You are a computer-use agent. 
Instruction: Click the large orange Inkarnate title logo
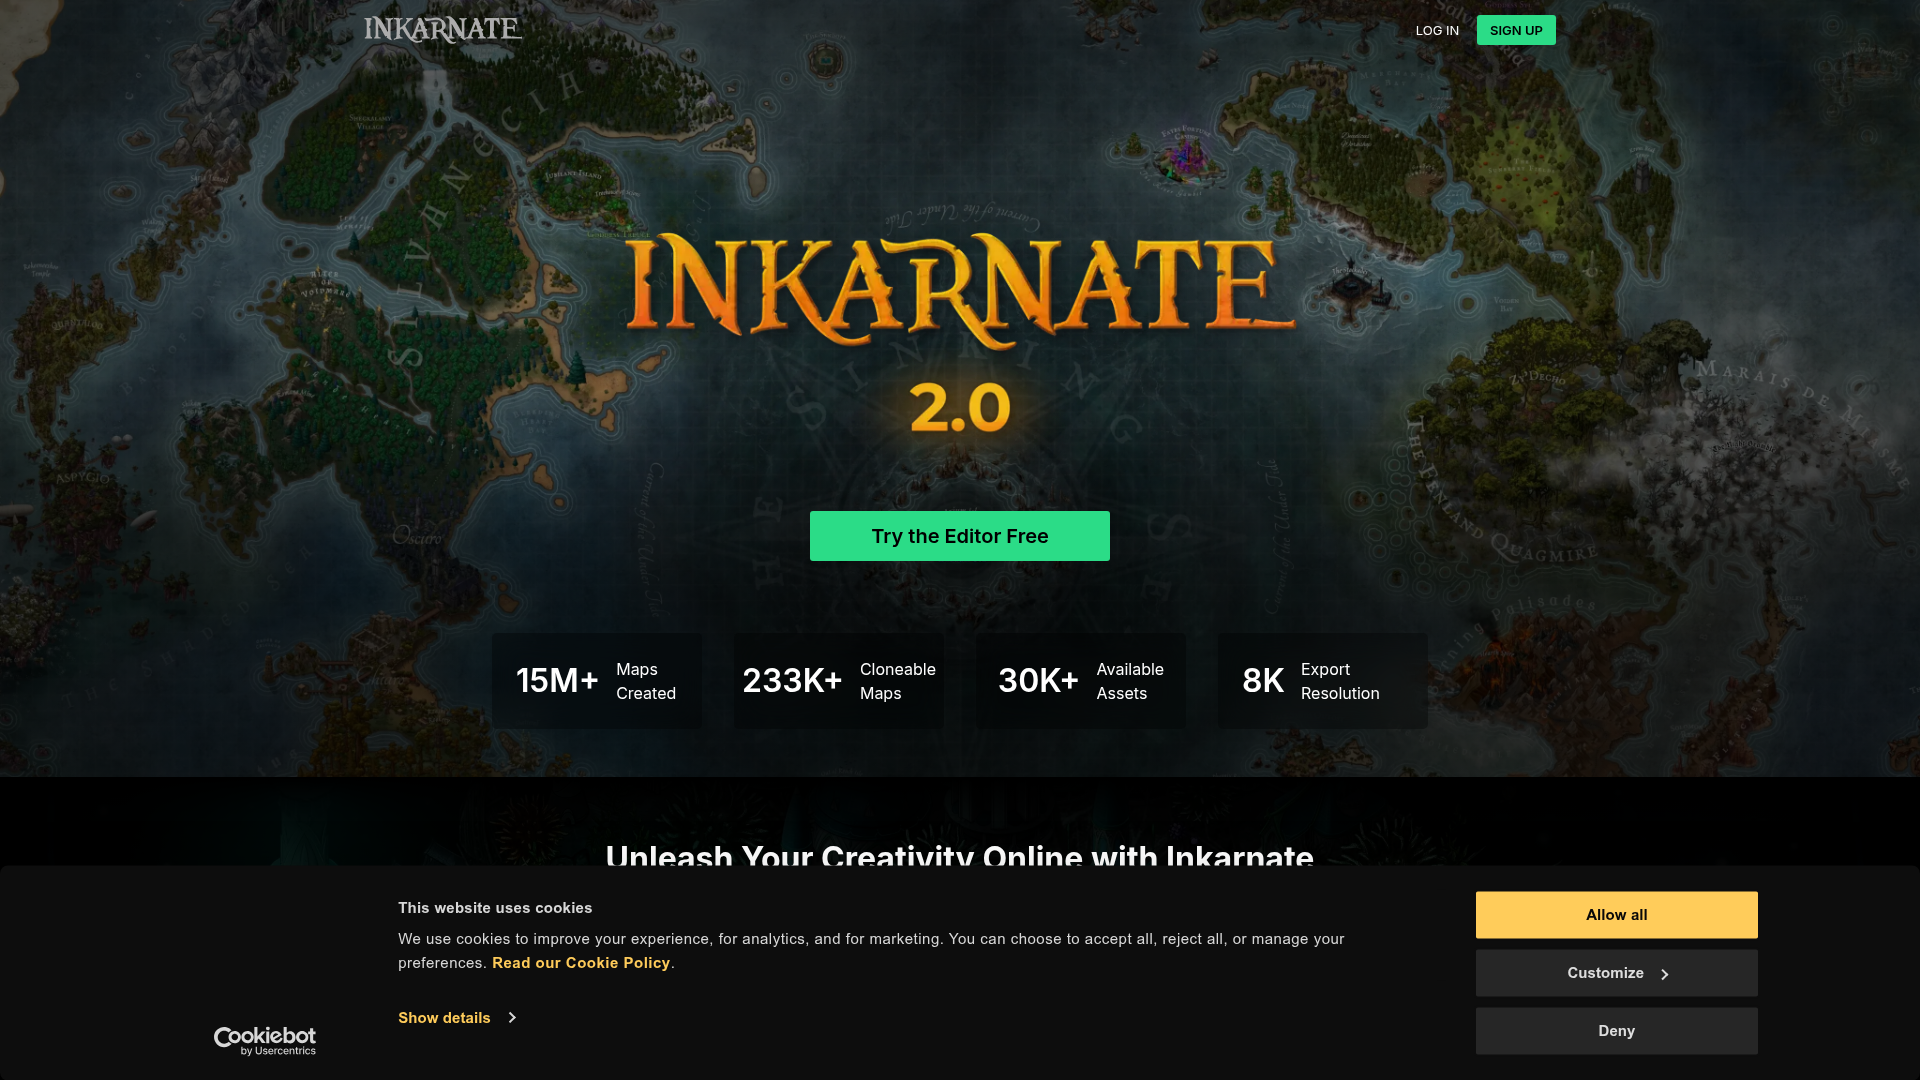pyautogui.click(x=960, y=290)
